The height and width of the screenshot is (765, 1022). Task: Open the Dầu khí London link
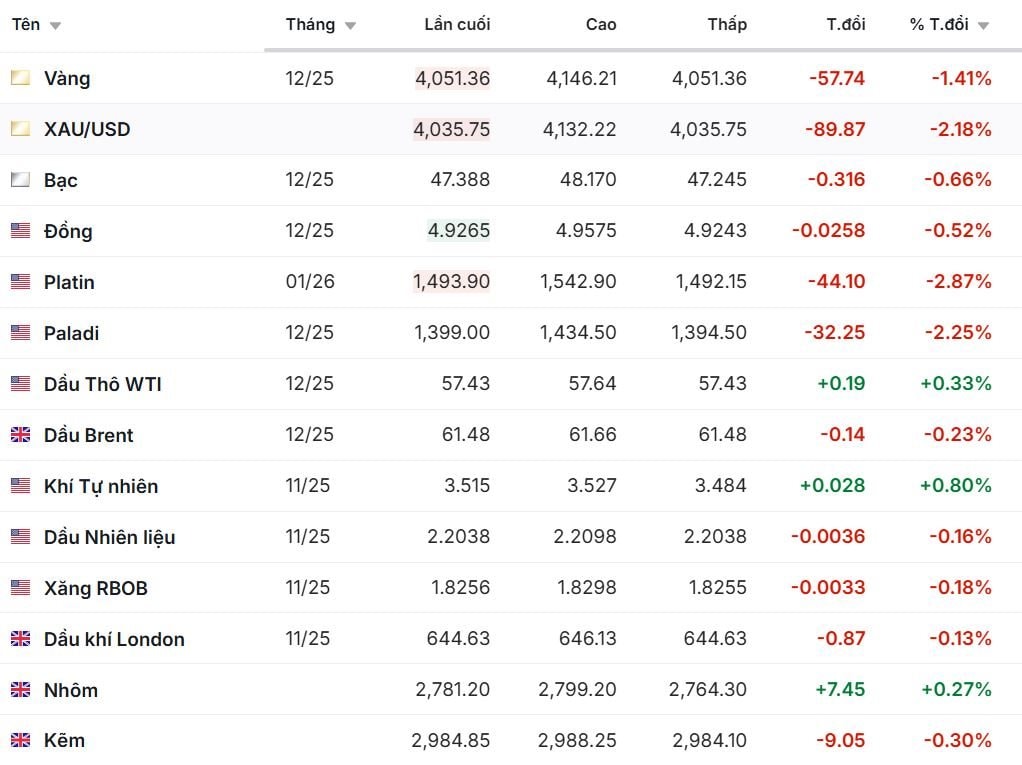click(x=114, y=639)
